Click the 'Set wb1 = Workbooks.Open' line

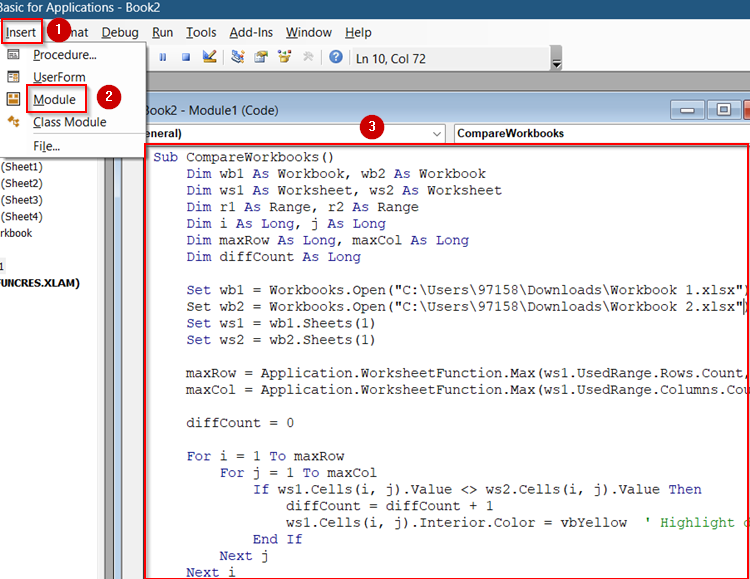tap(466, 290)
